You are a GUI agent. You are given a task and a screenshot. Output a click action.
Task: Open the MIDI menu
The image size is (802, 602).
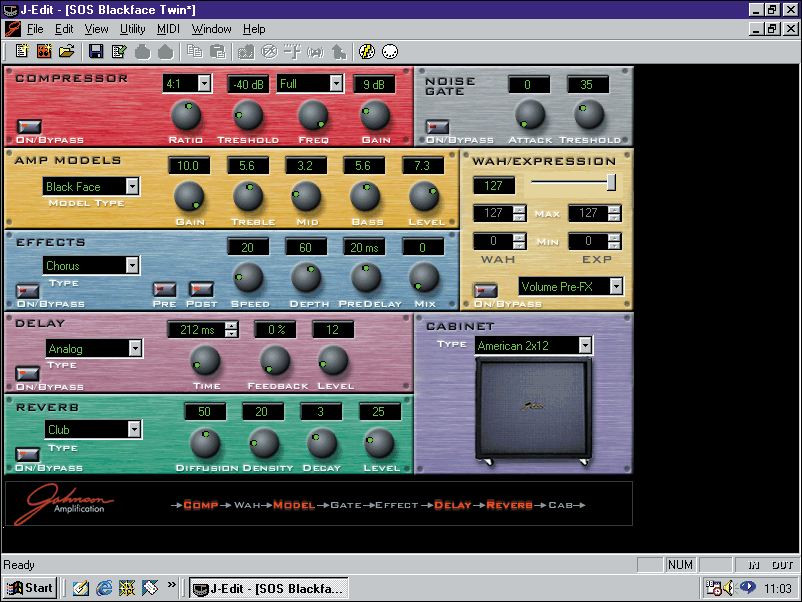168,29
